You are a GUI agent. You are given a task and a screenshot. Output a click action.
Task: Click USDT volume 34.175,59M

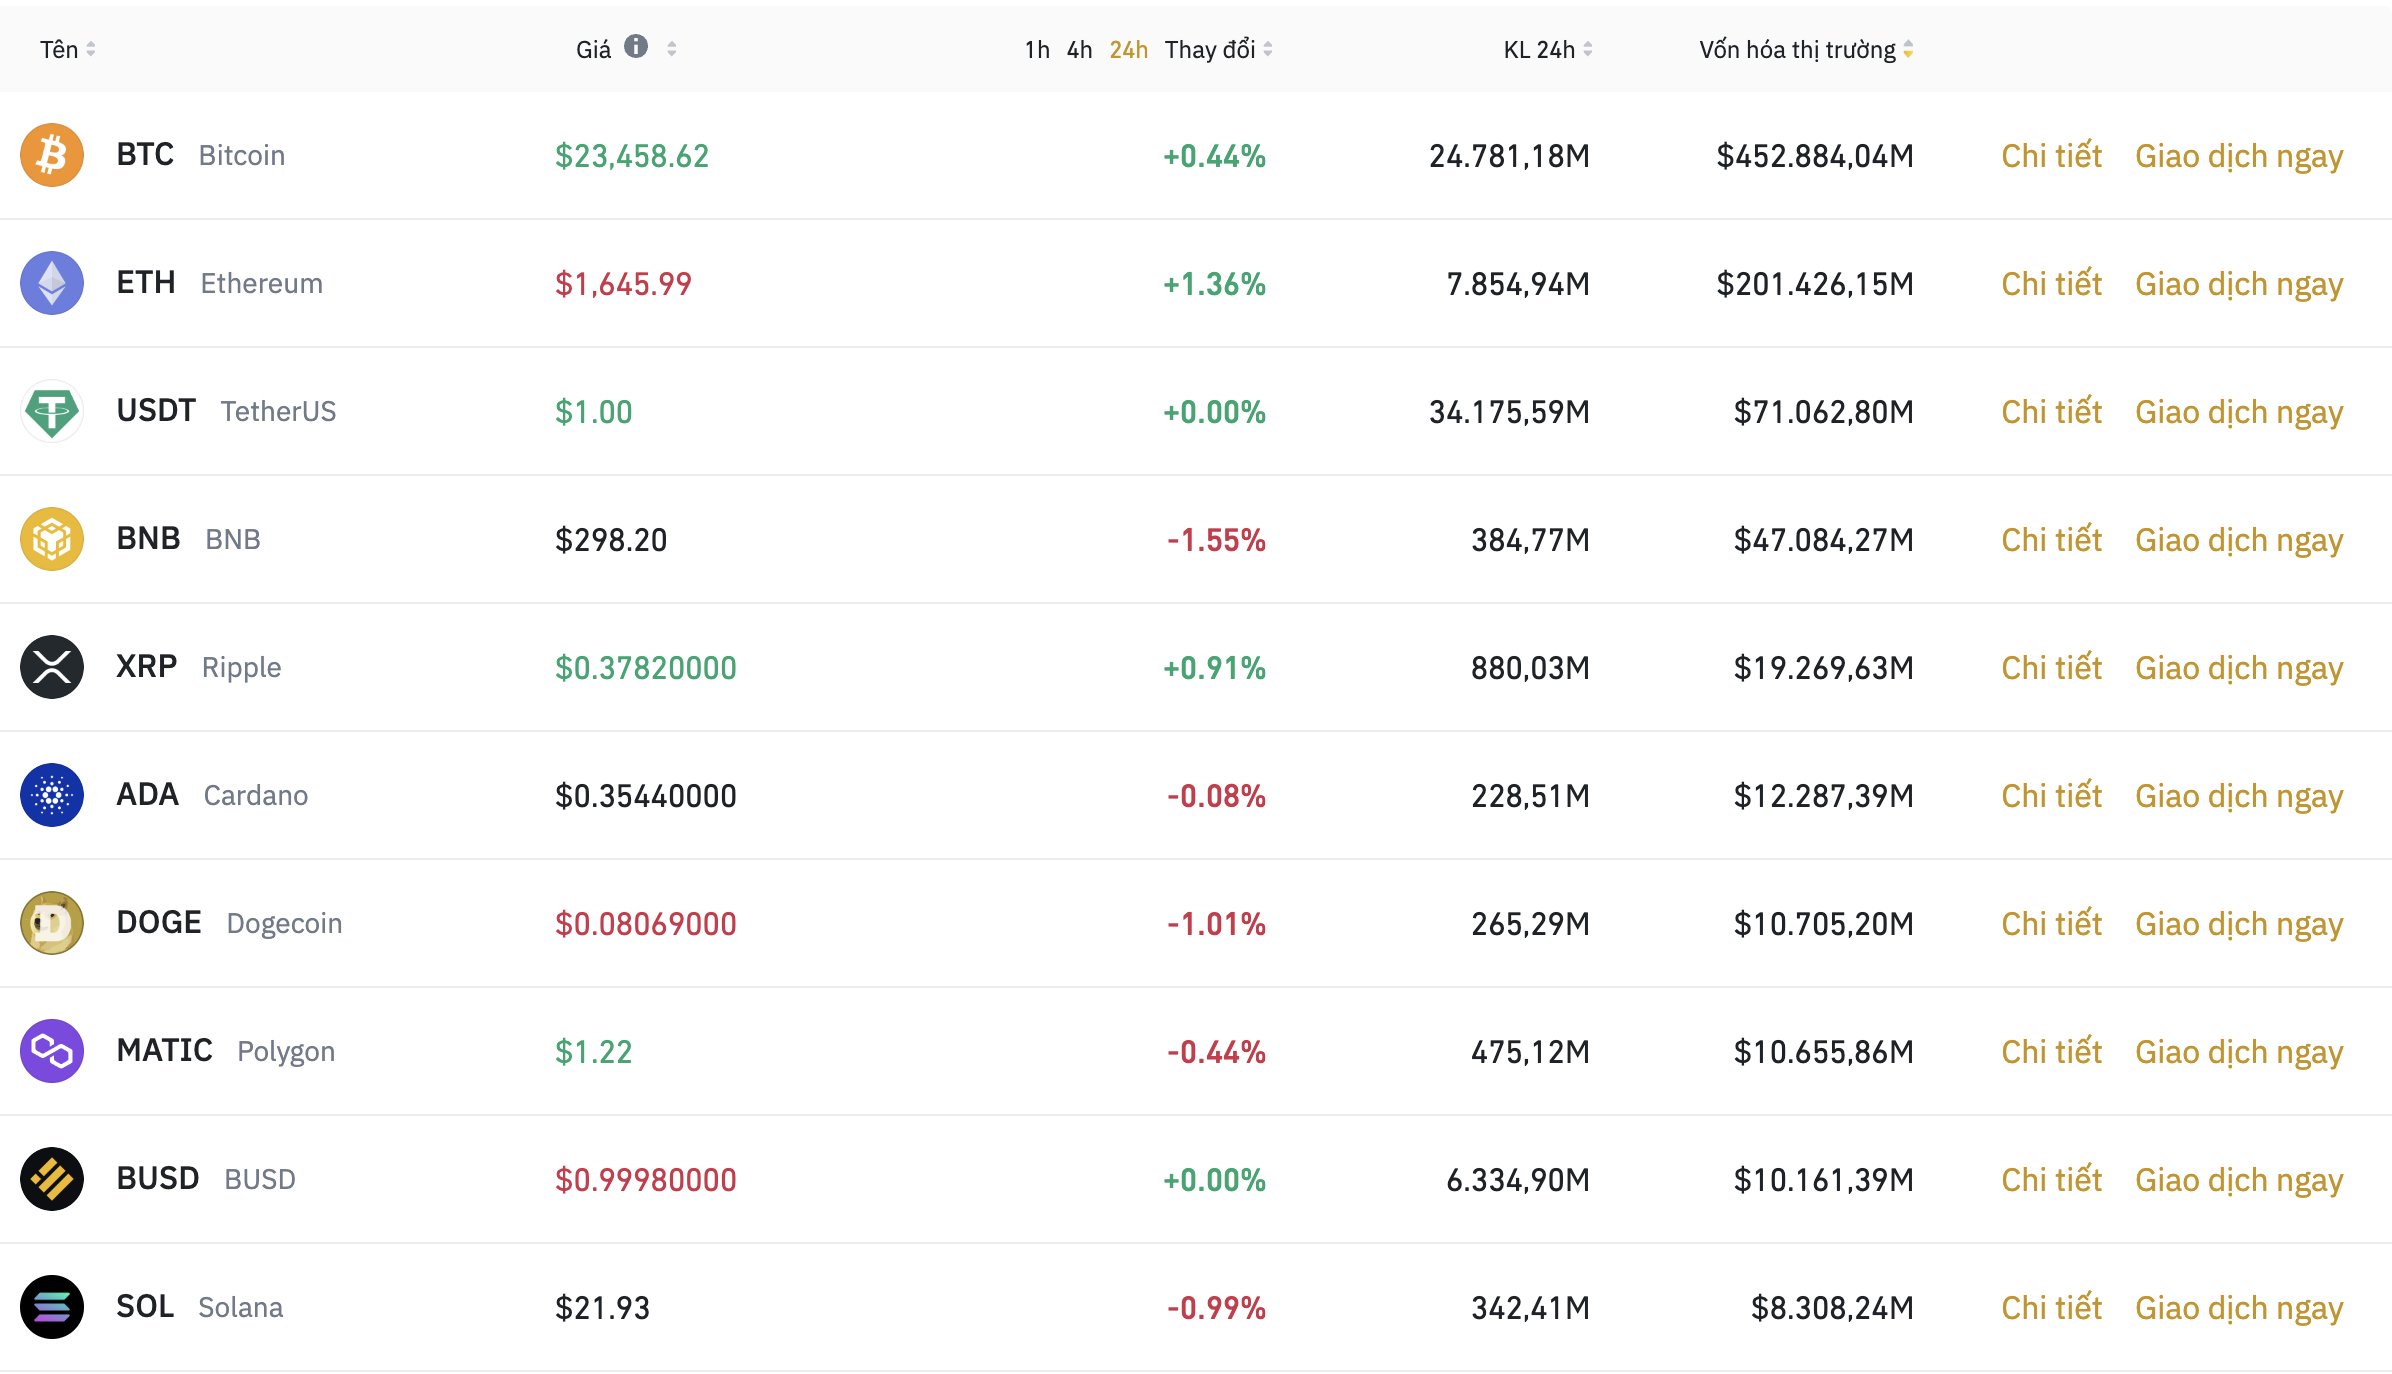point(1509,412)
